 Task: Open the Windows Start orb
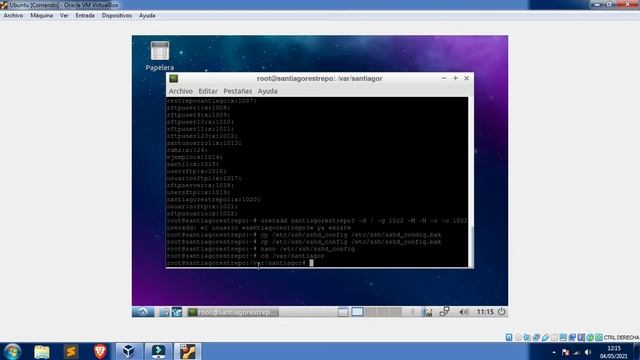[x=12, y=351]
